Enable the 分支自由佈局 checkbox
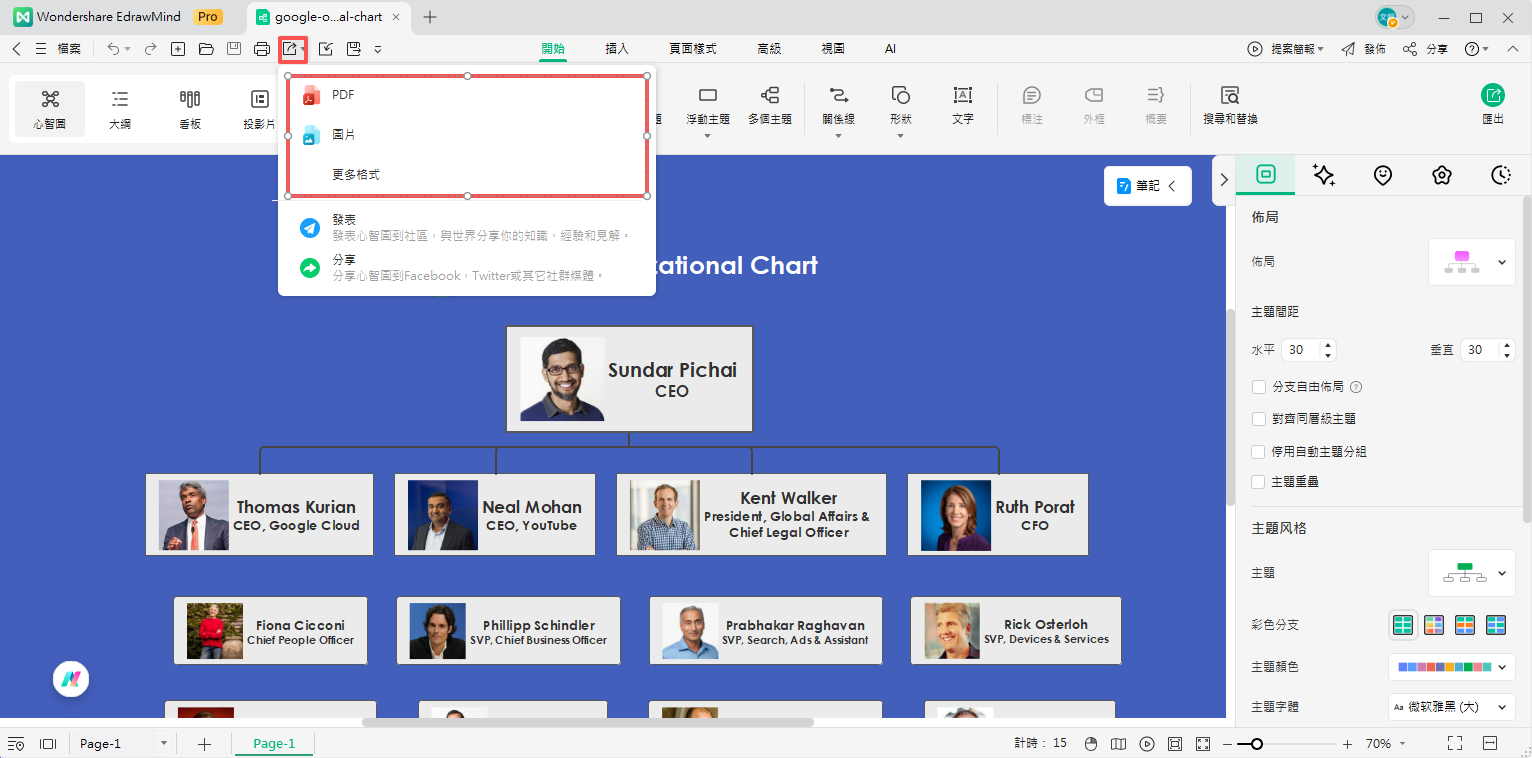Screen dimensions: 1532x758 tap(1258, 387)
